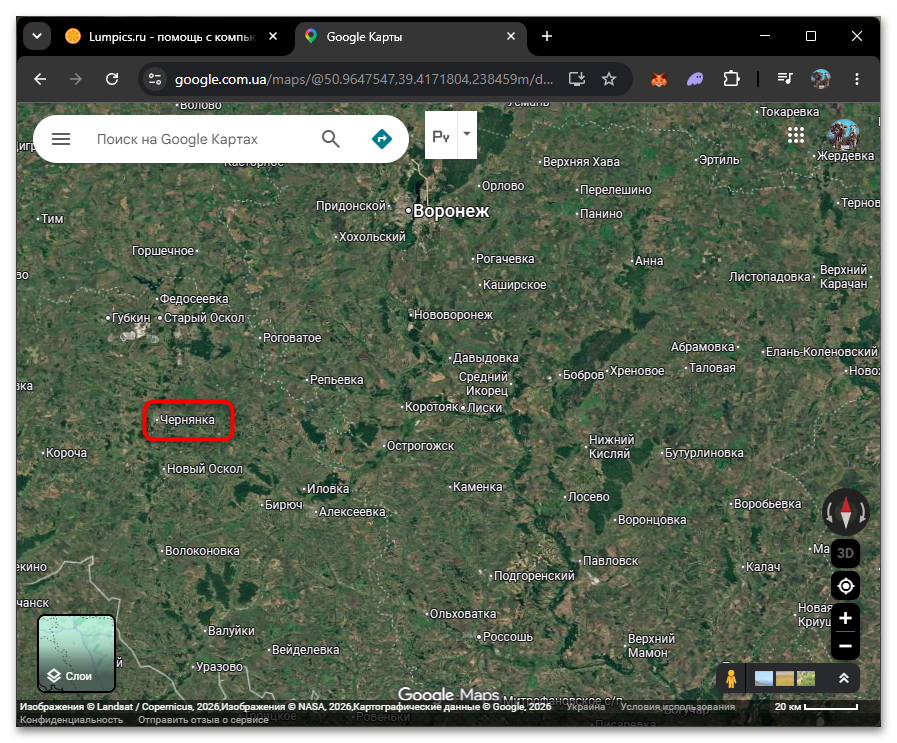Image resolution: width=897 pixels, height=743 pixels.
Task: Show your location with the target icon
Action: click(x=846, y=586)
